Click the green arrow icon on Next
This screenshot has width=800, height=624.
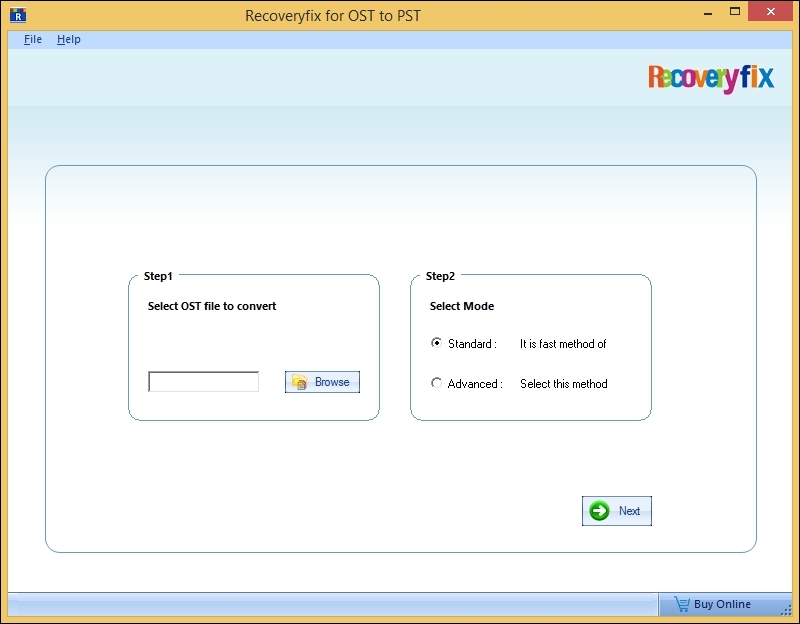pyautogui.click(x=599, y=511)
